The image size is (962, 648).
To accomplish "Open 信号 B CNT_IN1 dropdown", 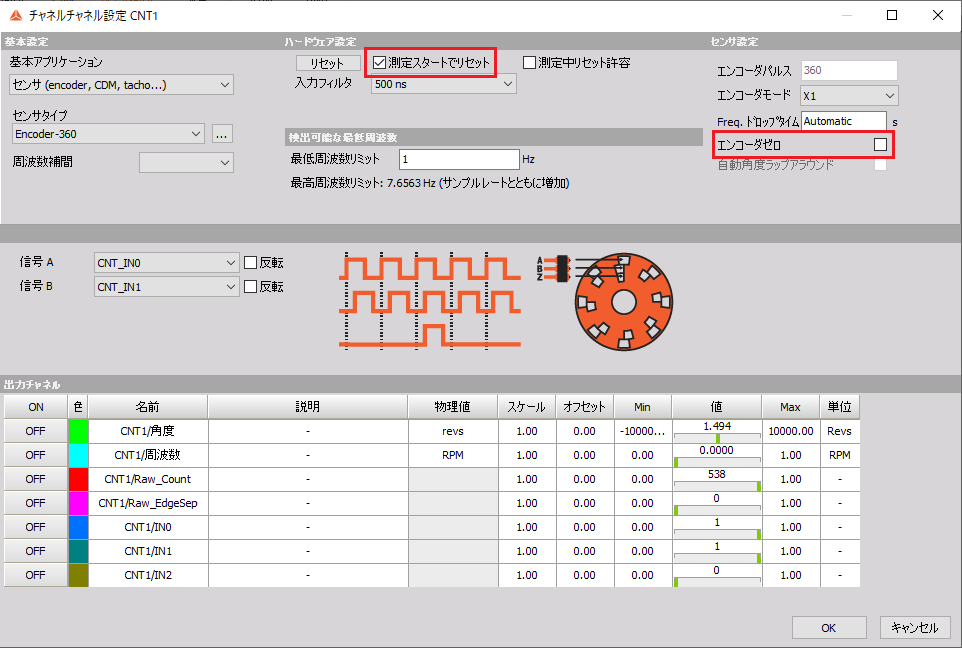I will 166,287.
